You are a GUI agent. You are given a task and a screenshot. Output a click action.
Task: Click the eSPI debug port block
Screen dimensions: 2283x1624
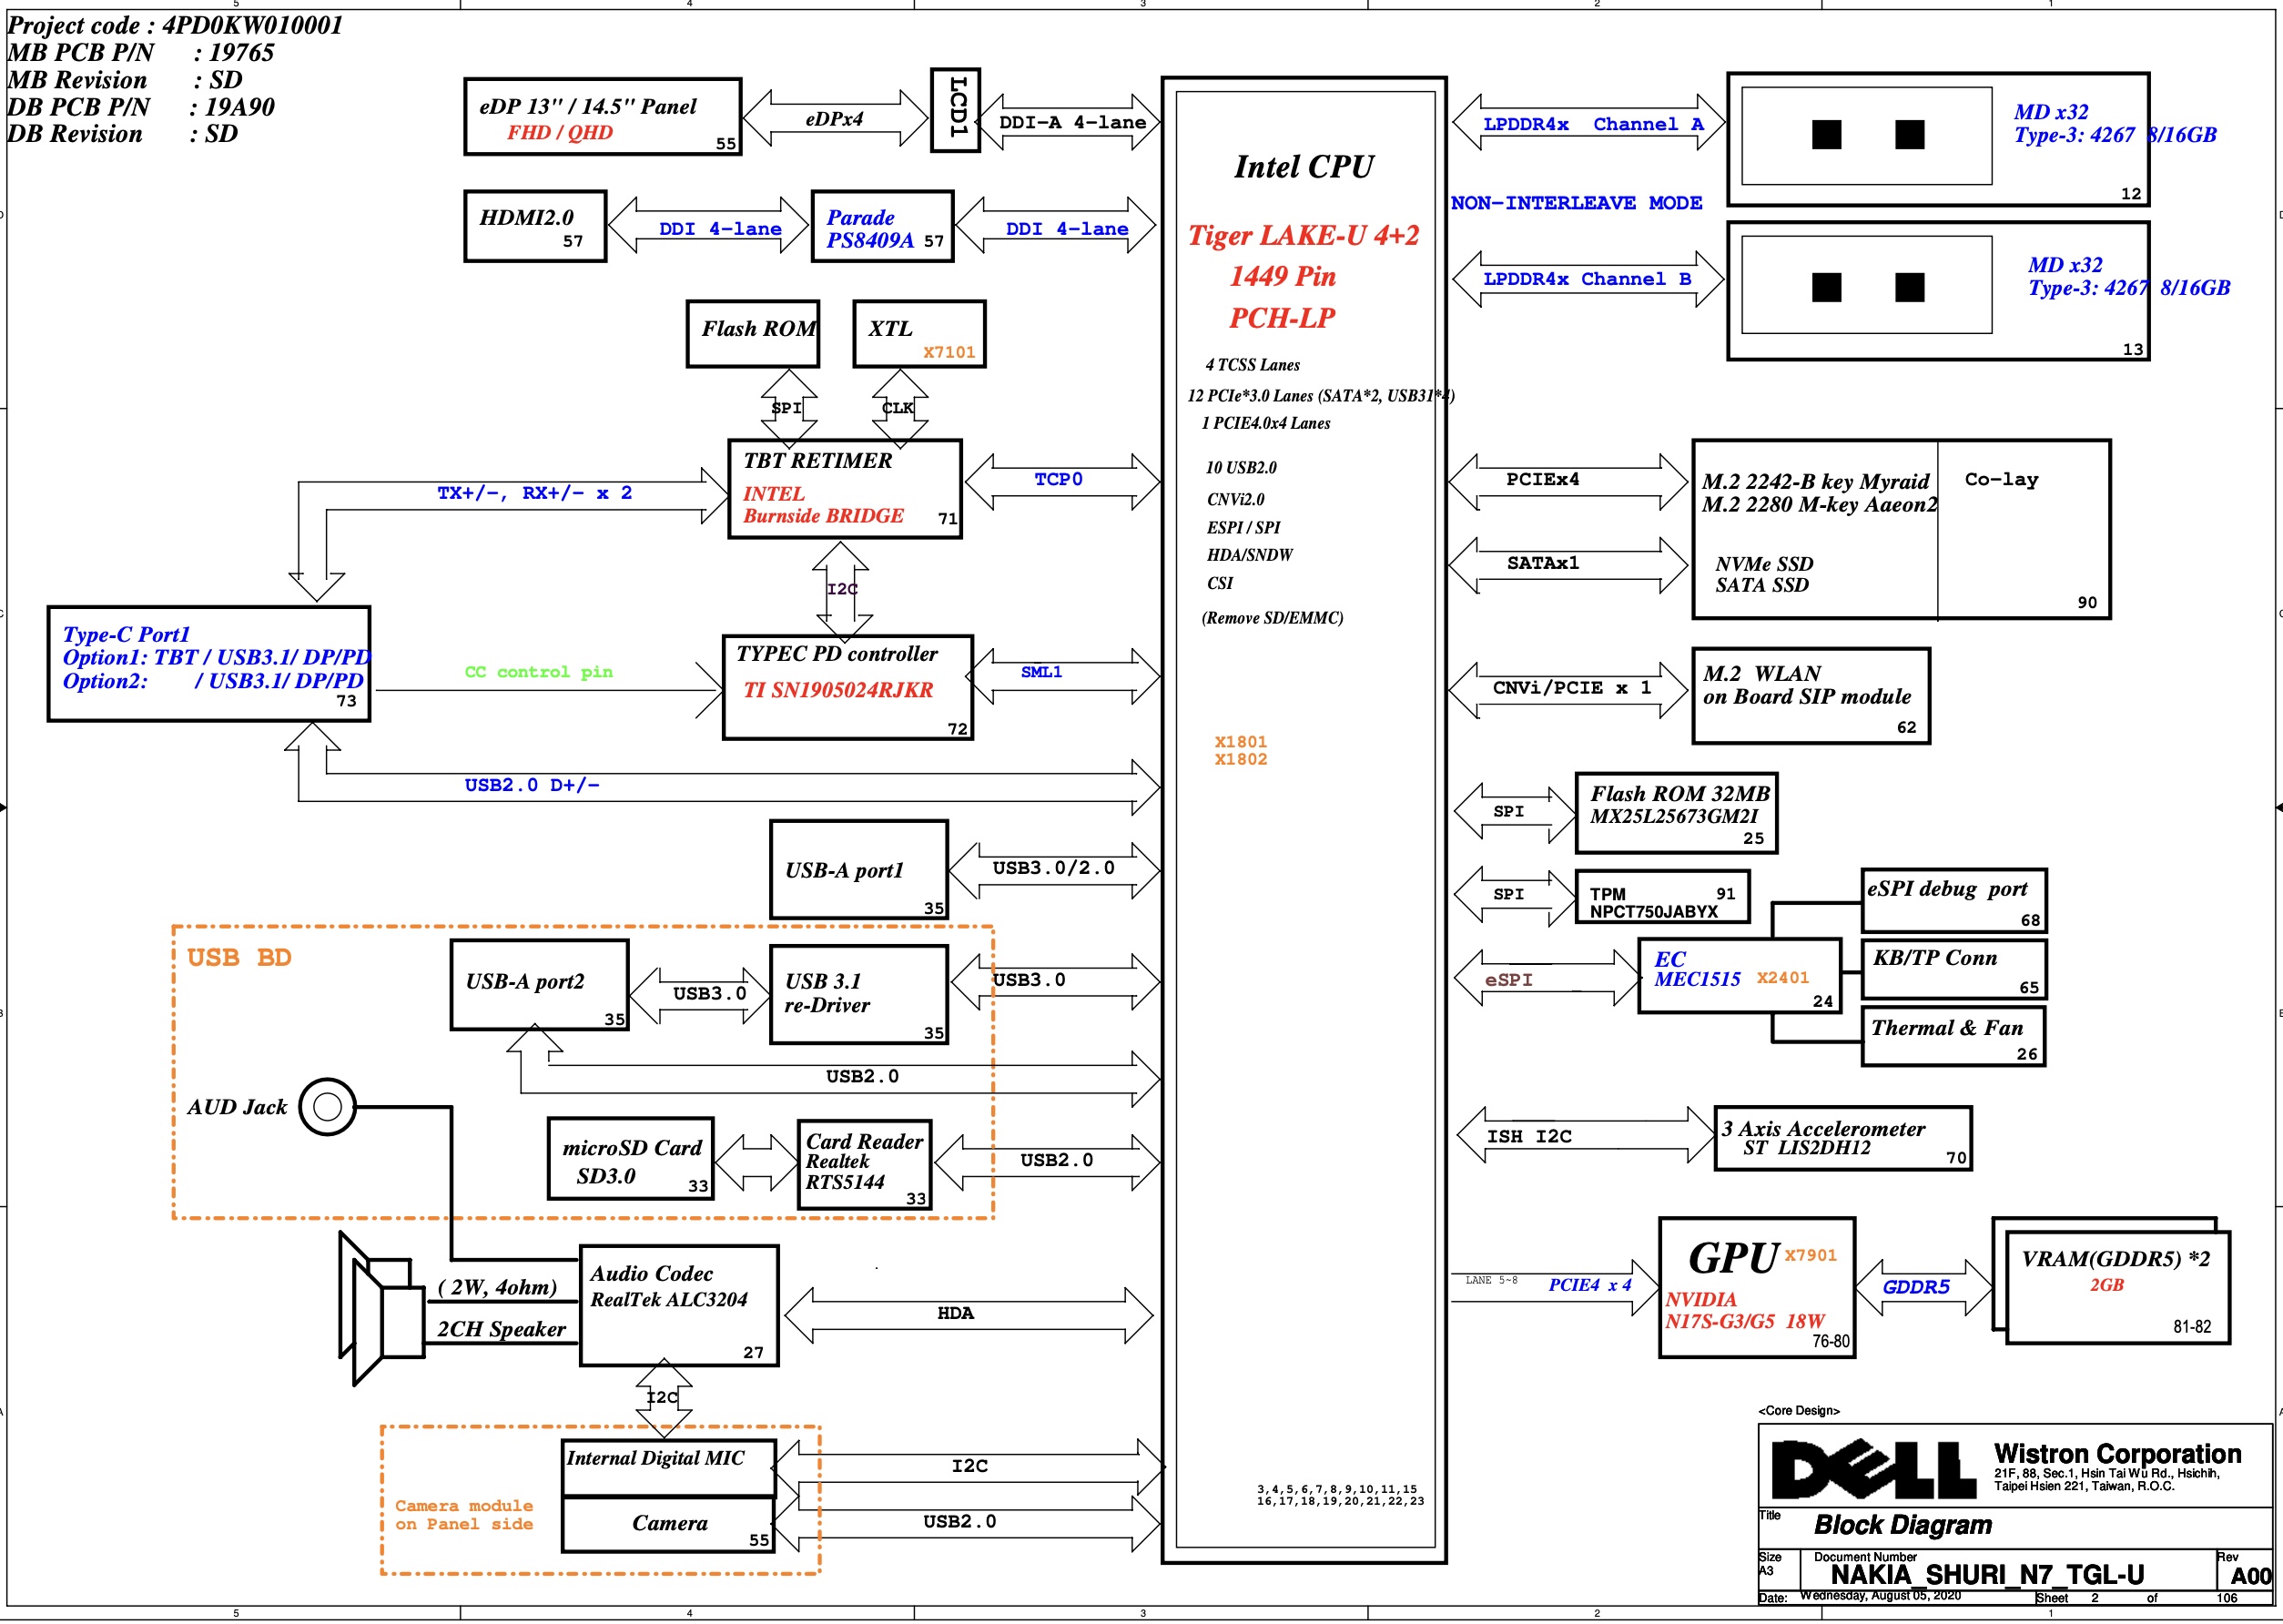click(1953, 901)
